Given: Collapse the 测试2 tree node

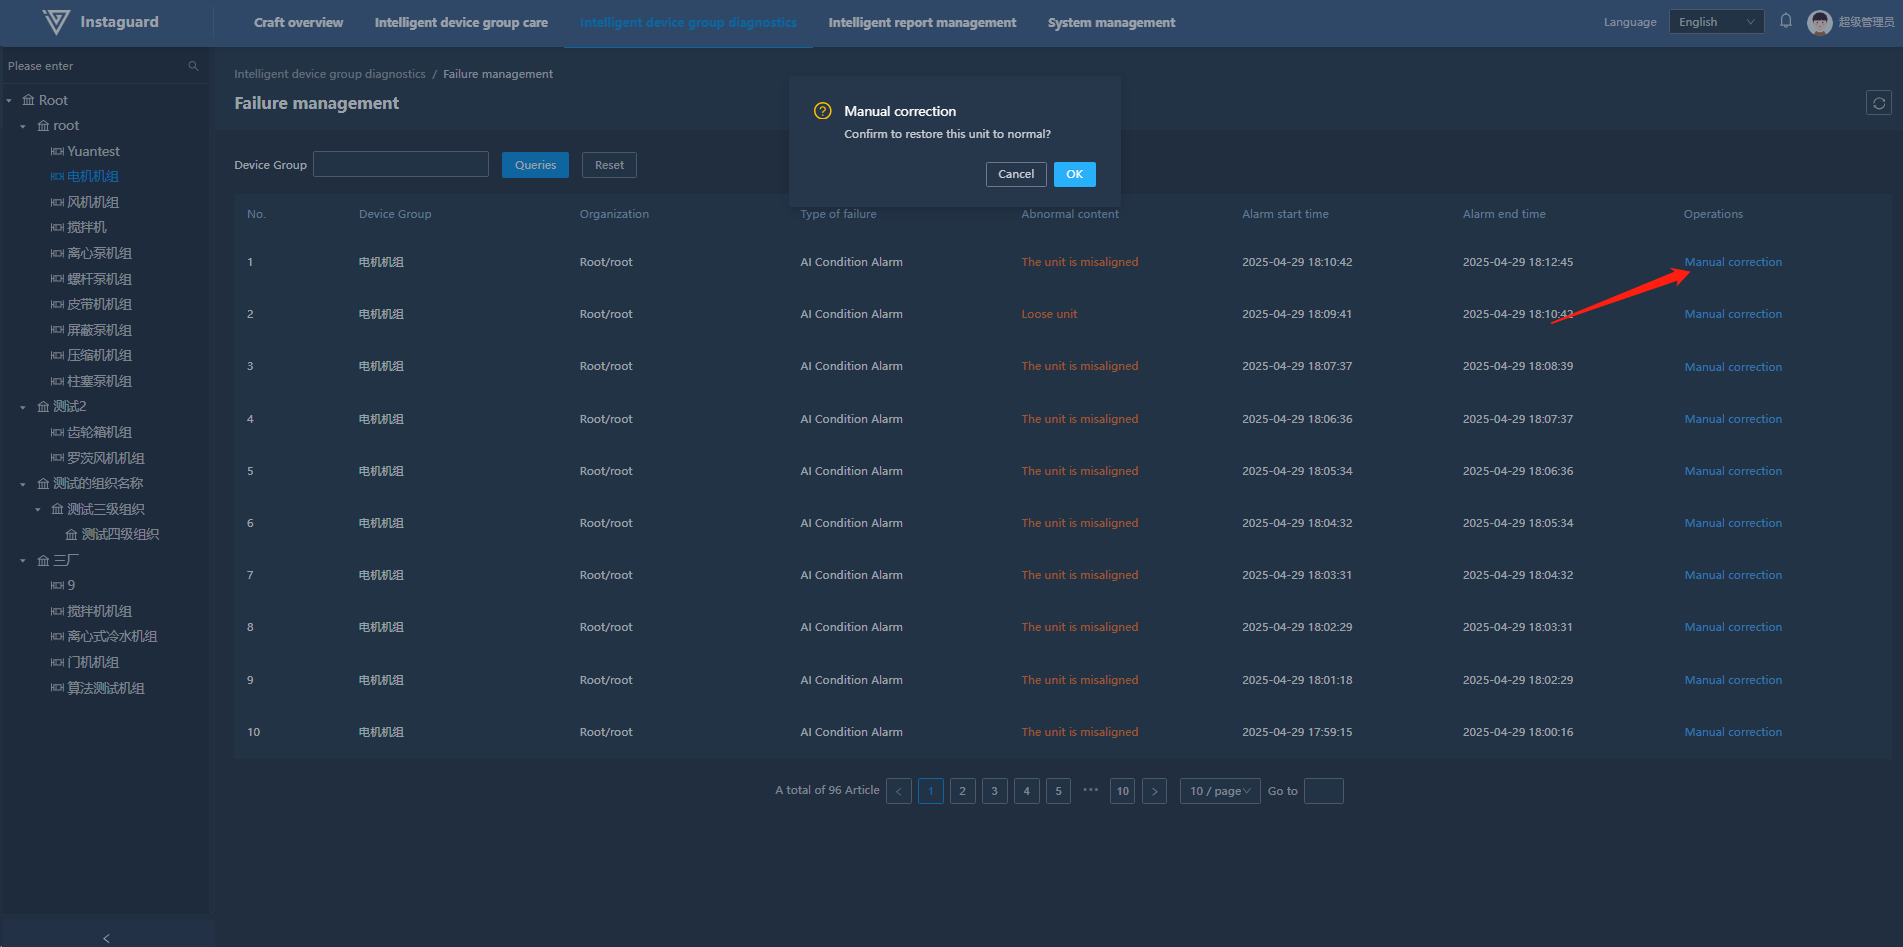Looking at the screenshot, I should tap(23, 407).
